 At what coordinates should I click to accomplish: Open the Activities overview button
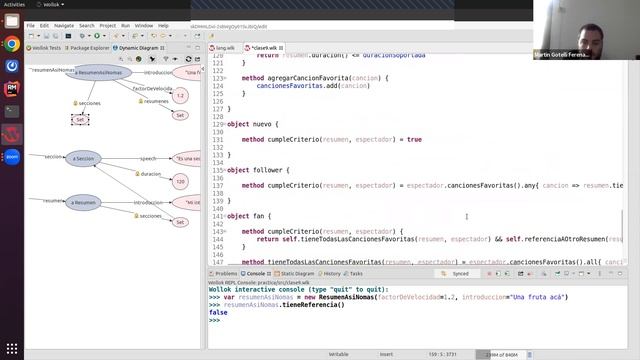coord(14,4)
